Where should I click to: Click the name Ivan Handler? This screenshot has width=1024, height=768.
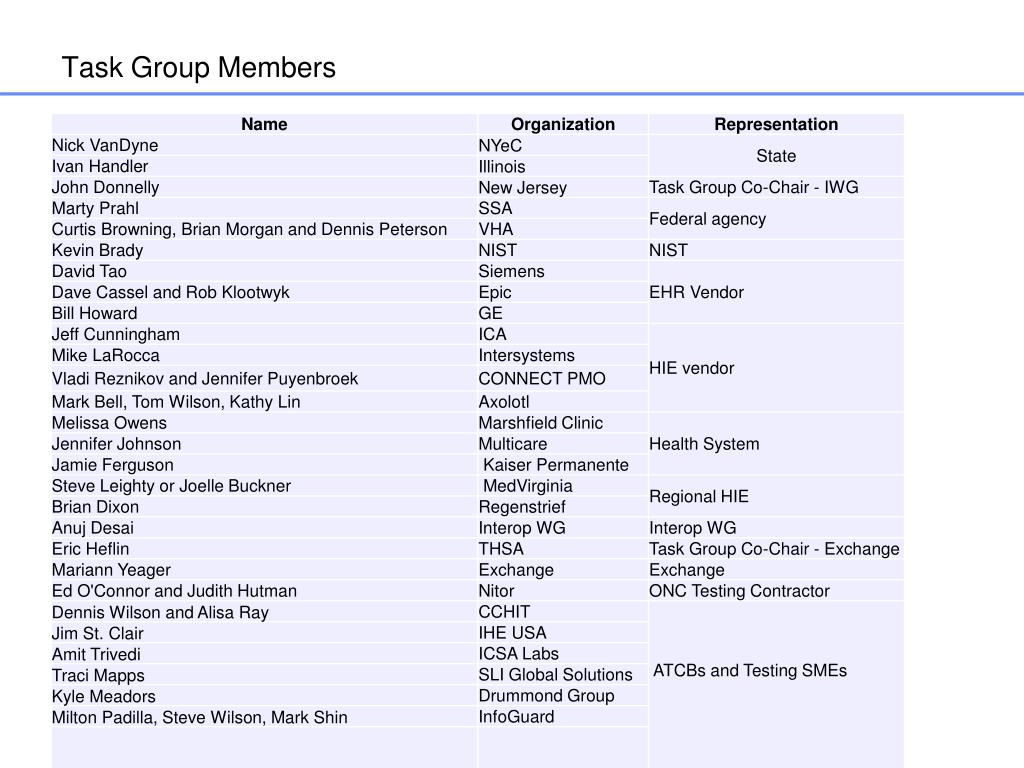click(x=100, y=167)
